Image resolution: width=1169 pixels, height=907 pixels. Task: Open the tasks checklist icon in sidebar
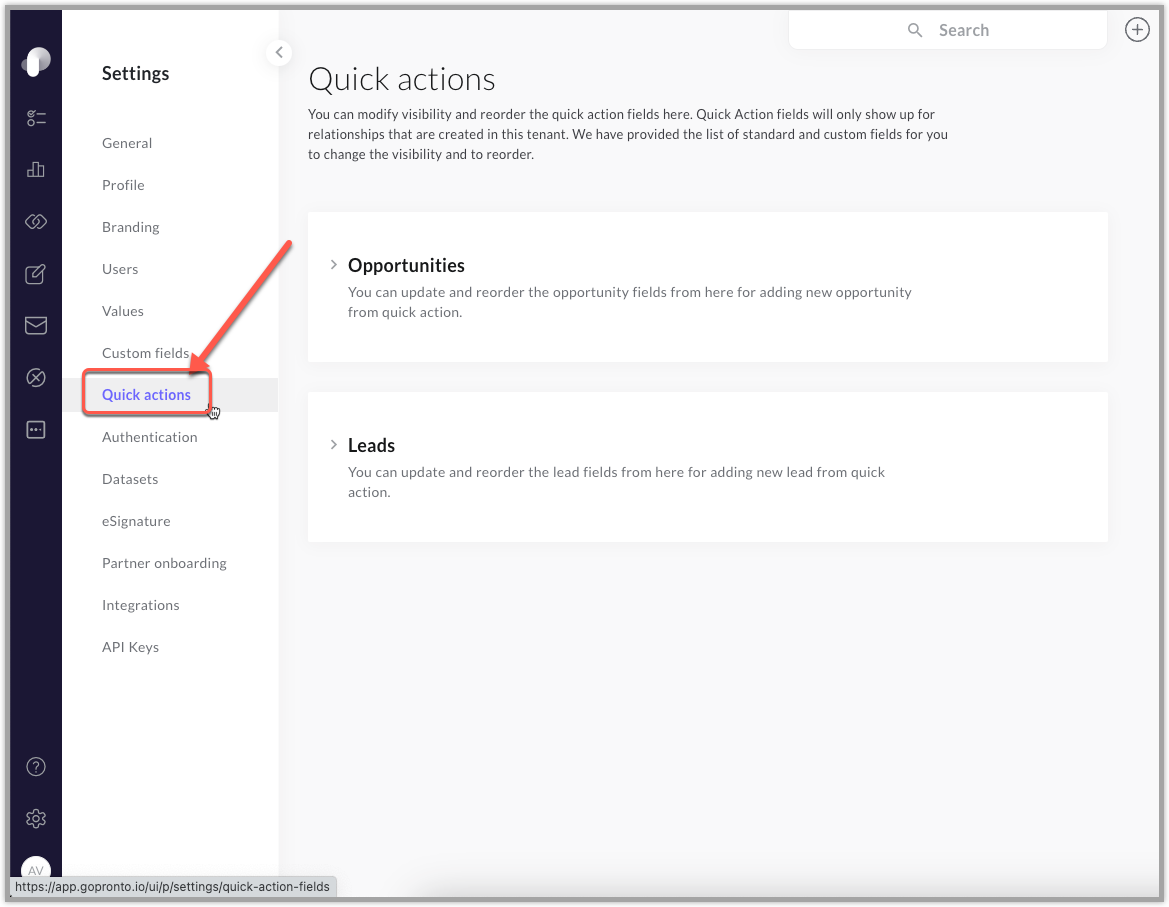click(36, 118)
